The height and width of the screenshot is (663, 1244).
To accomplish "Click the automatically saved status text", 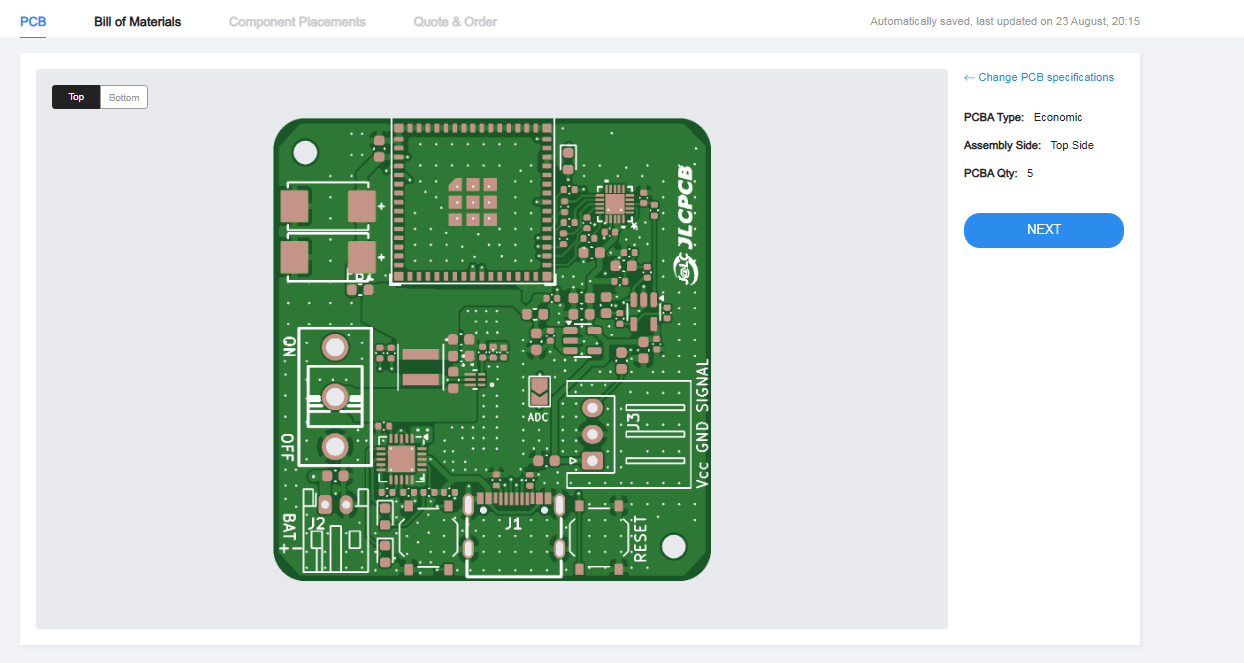I will click(1005, 21).
